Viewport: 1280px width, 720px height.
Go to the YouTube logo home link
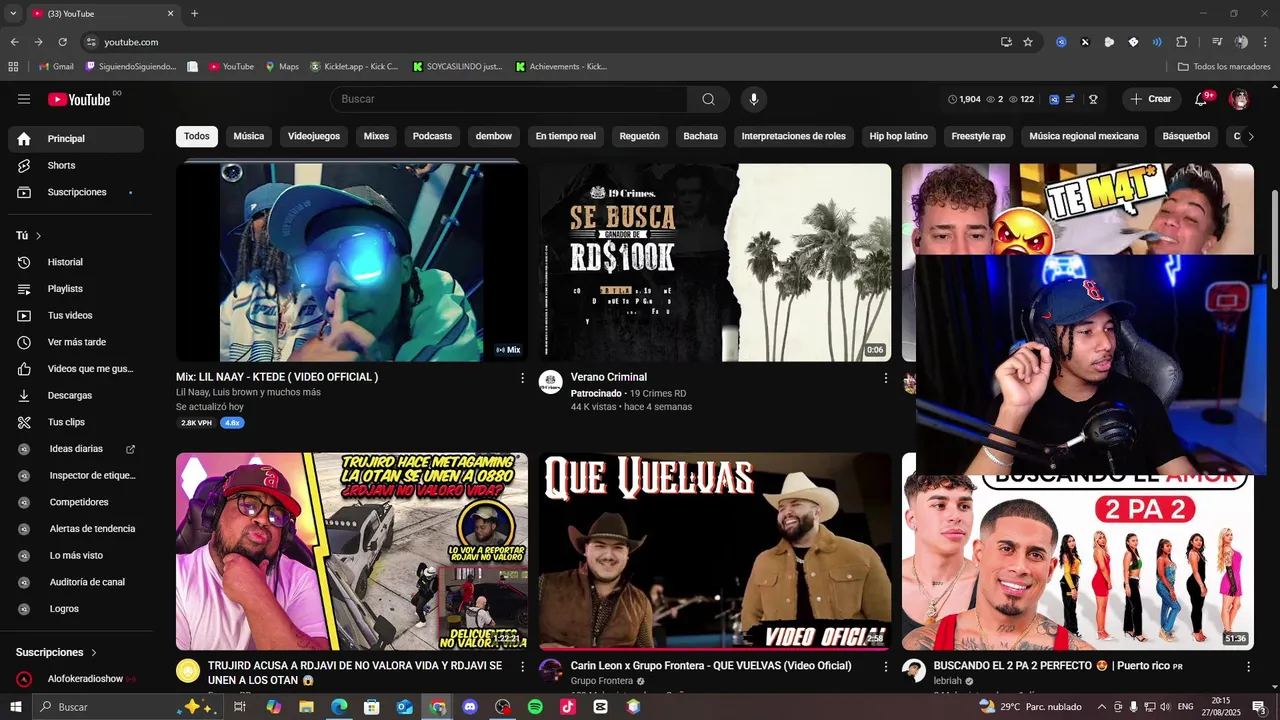[79, 99]
